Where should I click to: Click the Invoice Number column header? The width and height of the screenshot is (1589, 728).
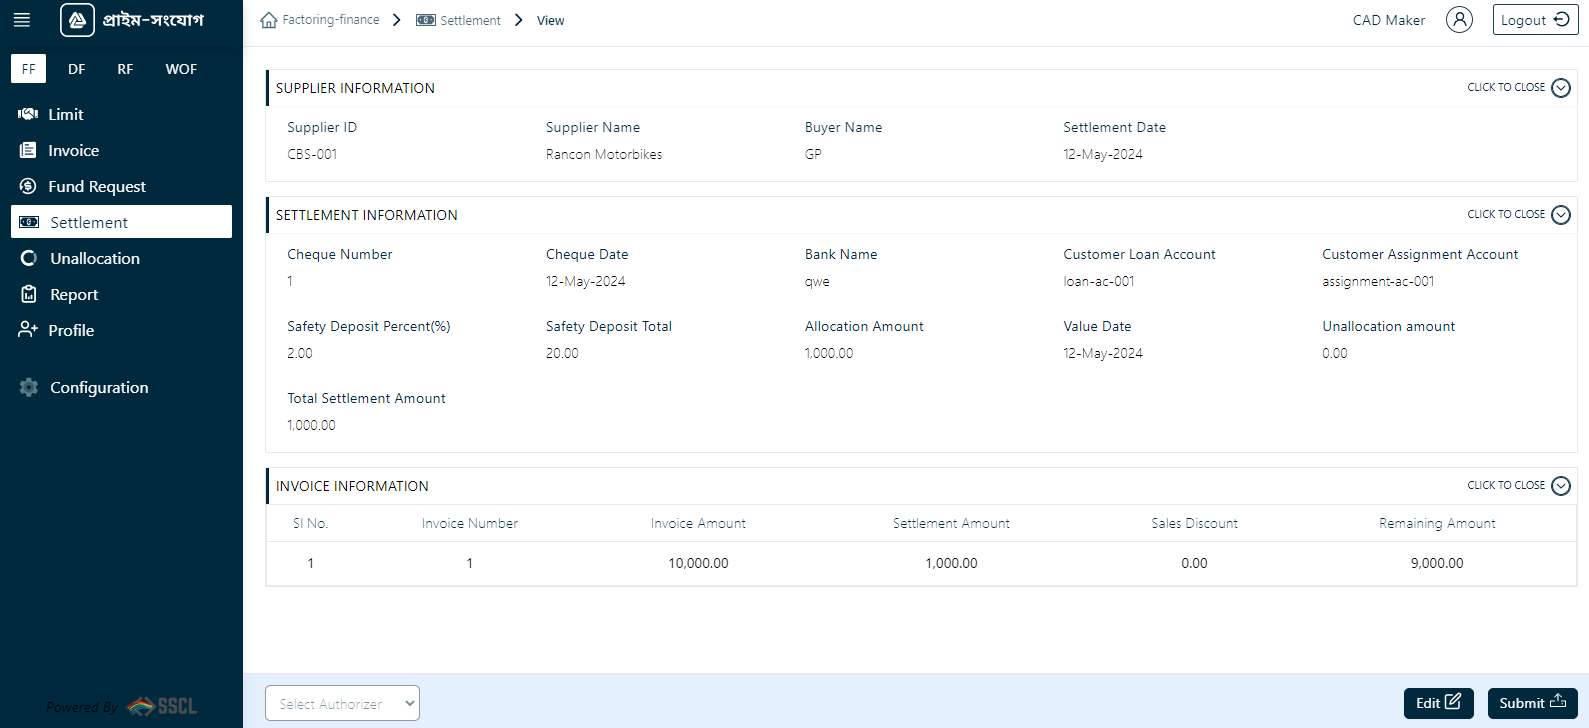click(x=470, y=524)
